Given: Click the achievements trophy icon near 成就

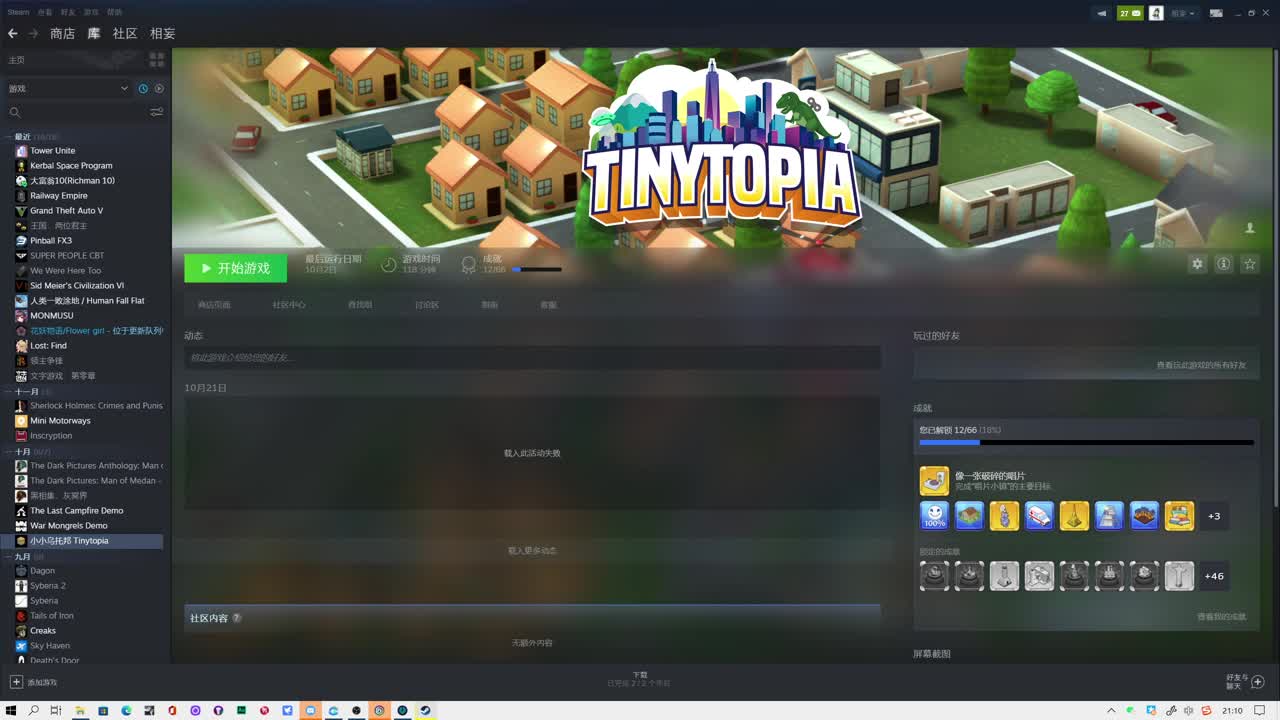Looking at the screenshot, I should pos(468,264).
